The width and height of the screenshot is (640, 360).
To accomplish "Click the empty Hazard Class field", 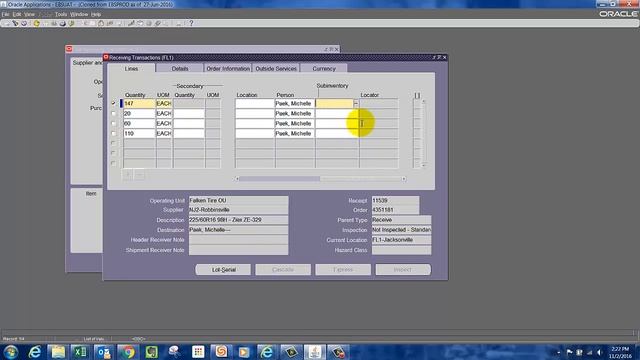I will click(401, 250).
